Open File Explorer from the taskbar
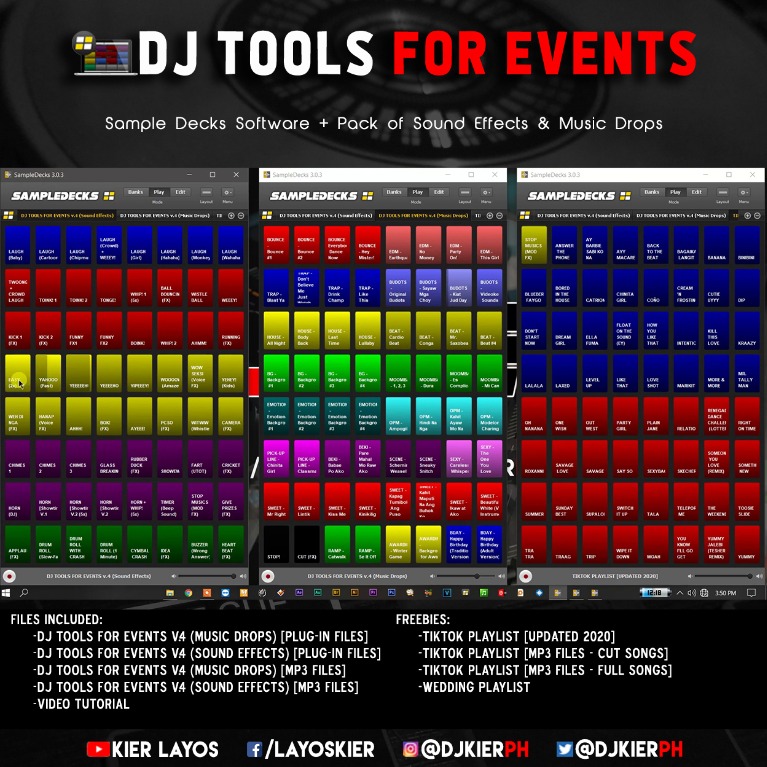 click(x=170, y=593)
